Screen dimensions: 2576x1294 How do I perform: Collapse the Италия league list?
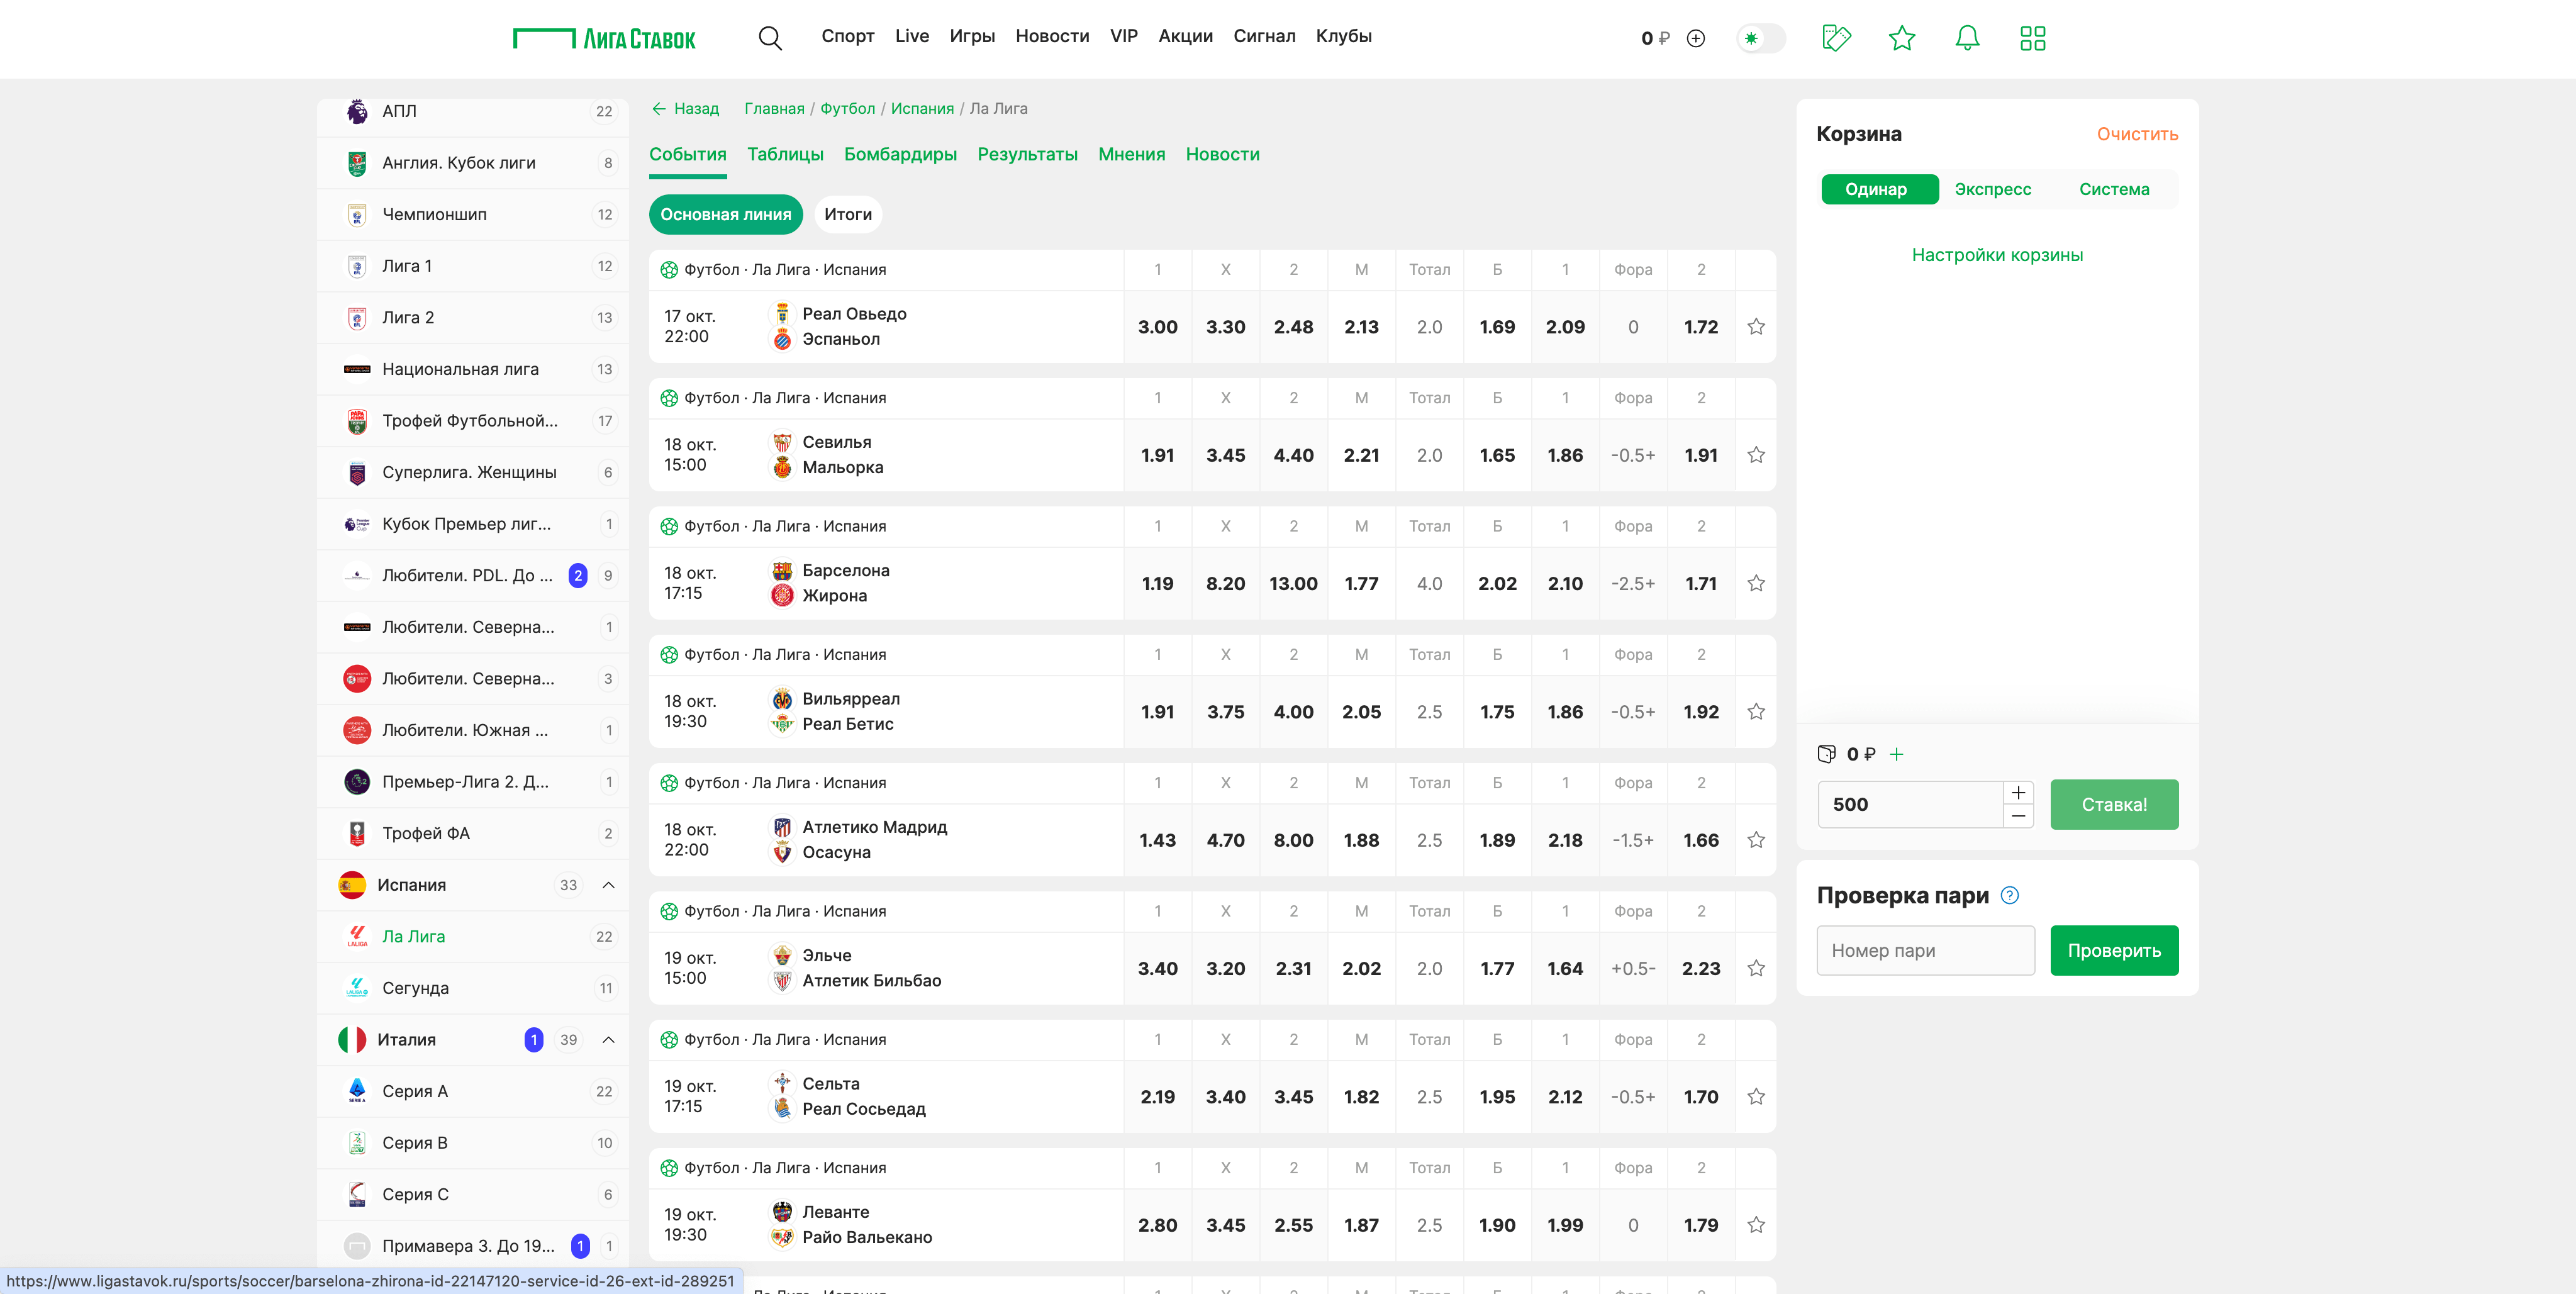pyautogui.click(x=608, y=1040)
